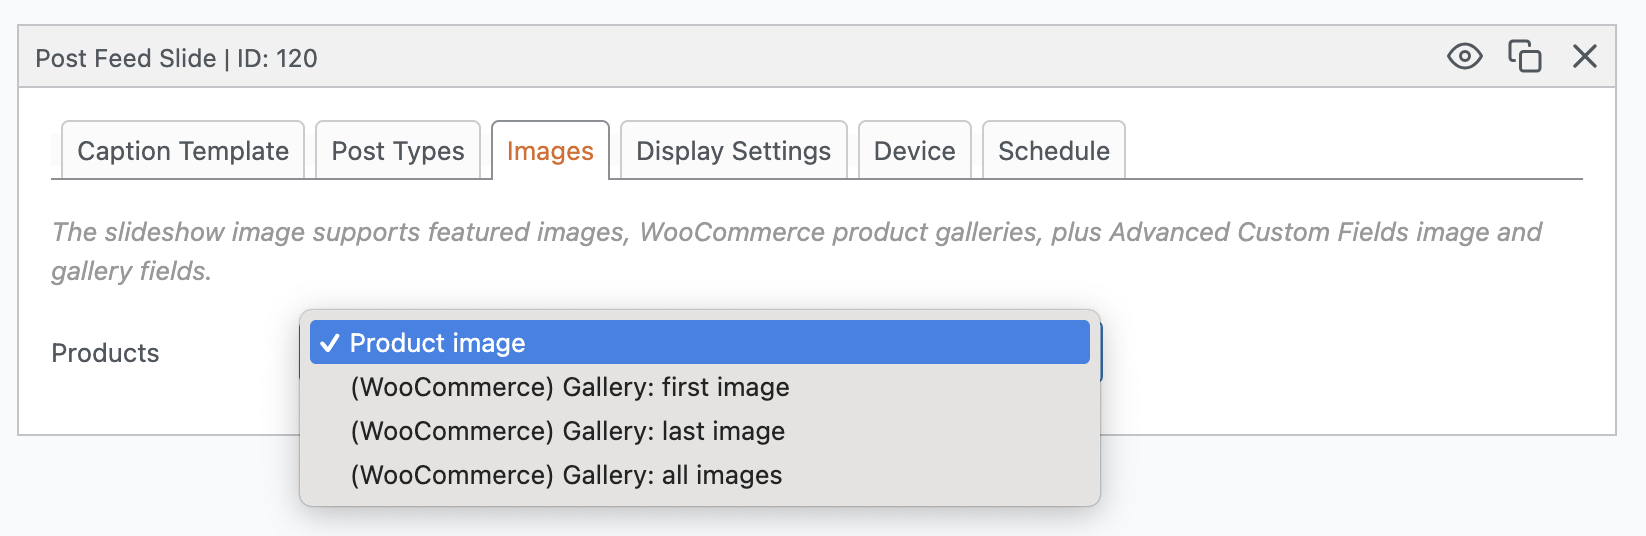Click the blank panel area below Products label
This screenshot has width=1646, height=536.
150,405
